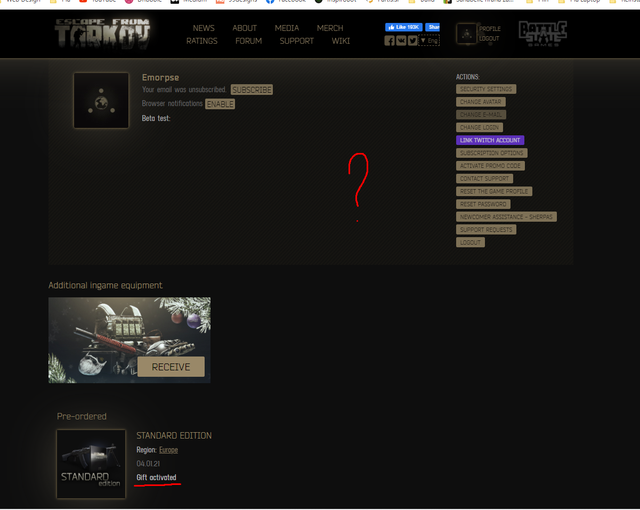Screen dimensions: 640x510
Task: Open the MEDIA menu item
Action: [x=287, y=28]
